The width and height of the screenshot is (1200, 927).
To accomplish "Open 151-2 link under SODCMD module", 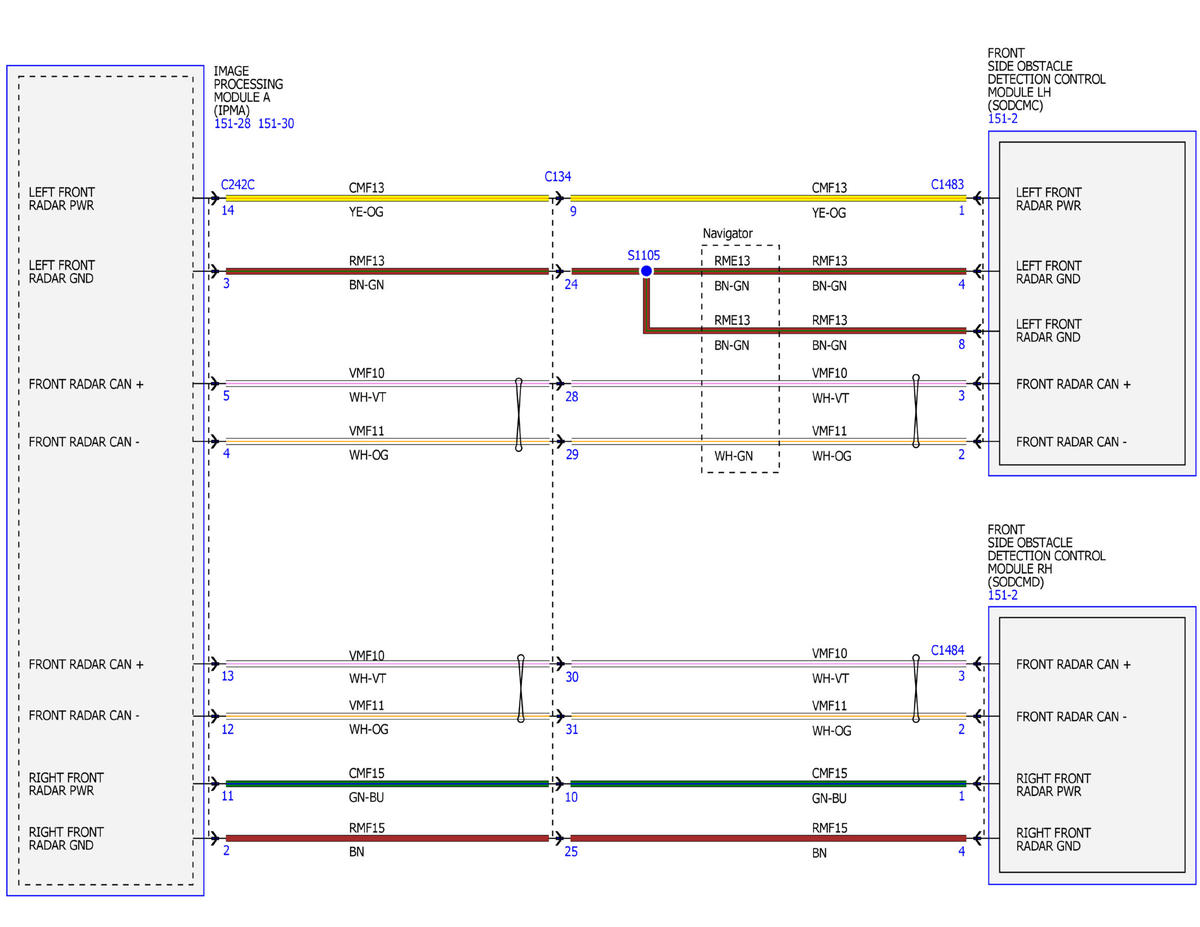I will (1003, 595).
